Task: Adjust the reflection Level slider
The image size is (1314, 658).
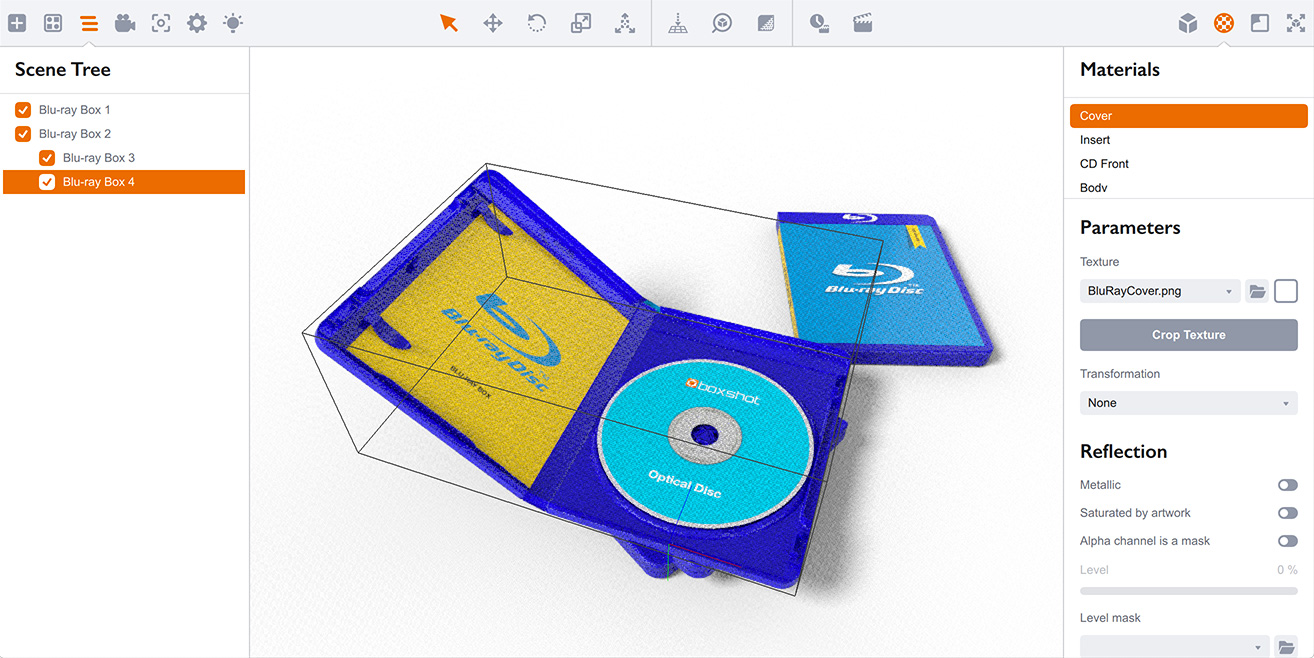Action: (1189, 591)
